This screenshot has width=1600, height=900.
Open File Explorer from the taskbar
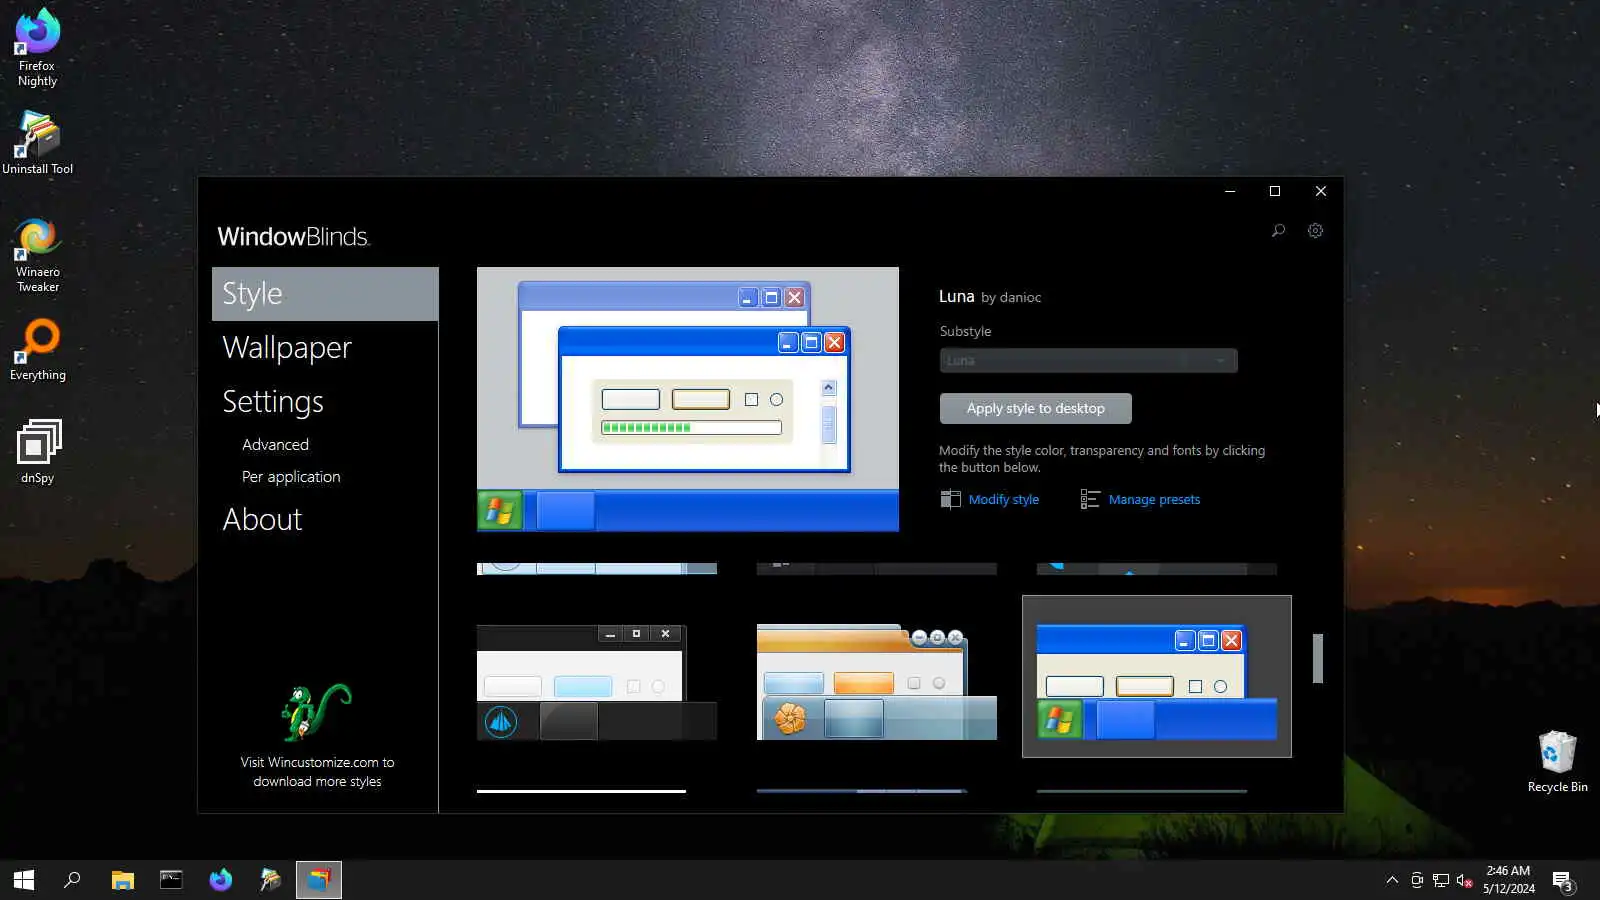[x=122, y=880]
